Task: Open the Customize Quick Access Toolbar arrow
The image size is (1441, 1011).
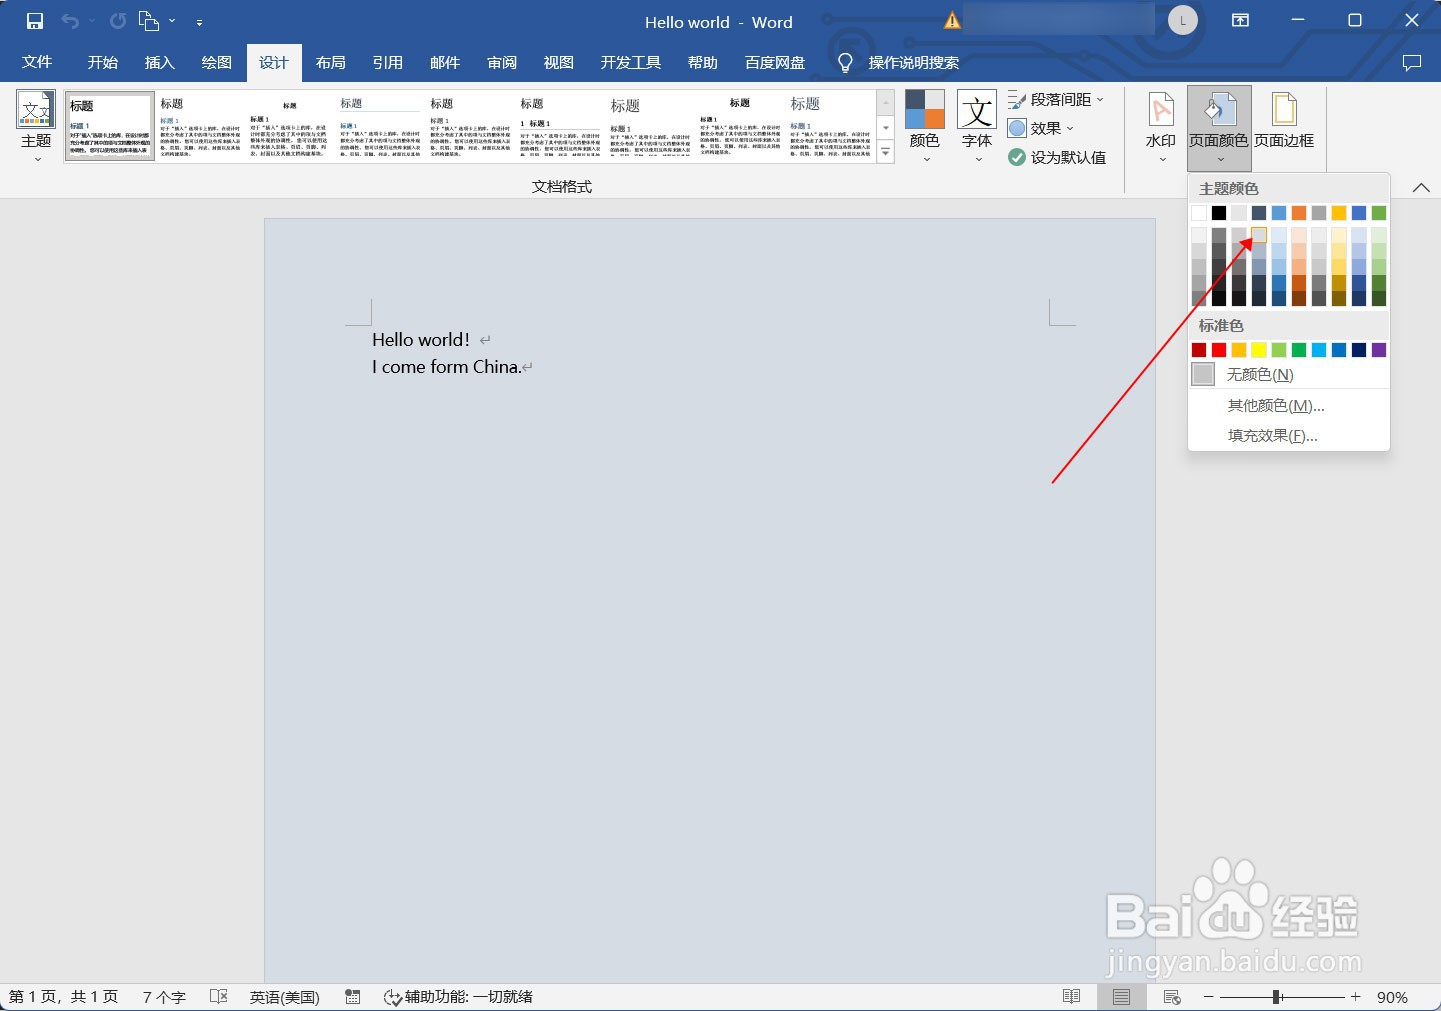Action: [x=199, y=22]
